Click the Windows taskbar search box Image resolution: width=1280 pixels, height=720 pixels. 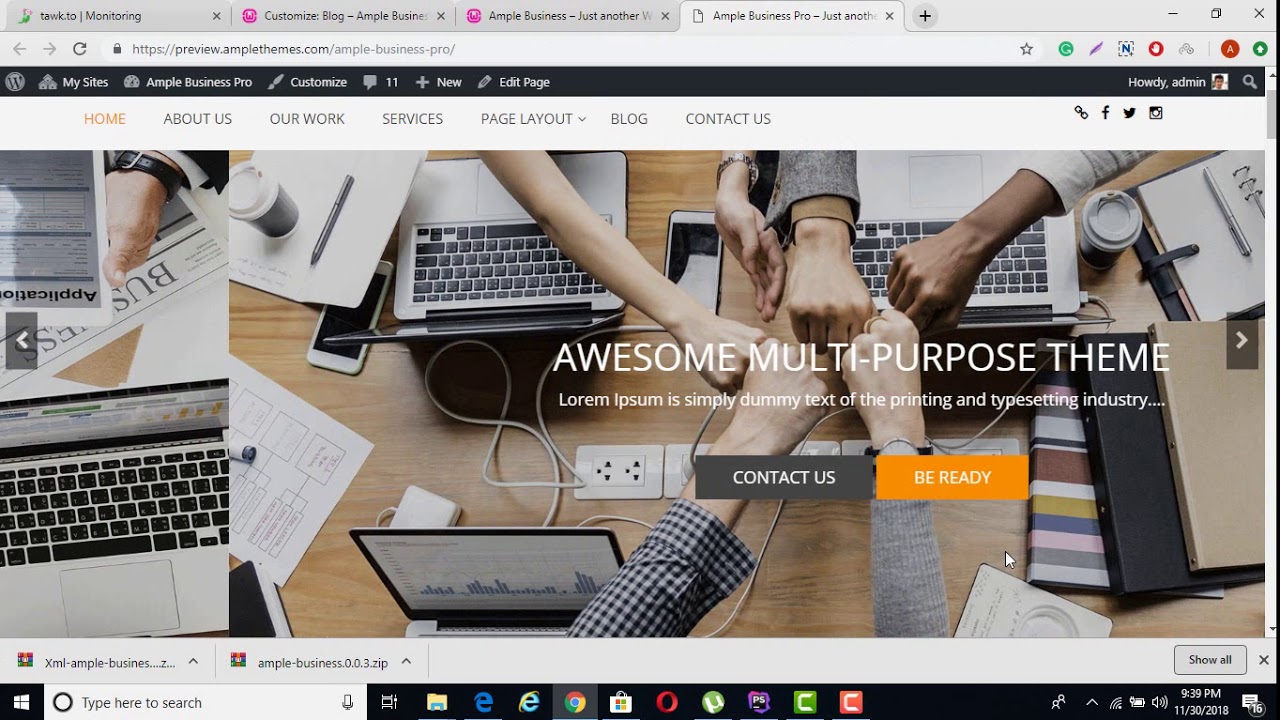[204, 703]
